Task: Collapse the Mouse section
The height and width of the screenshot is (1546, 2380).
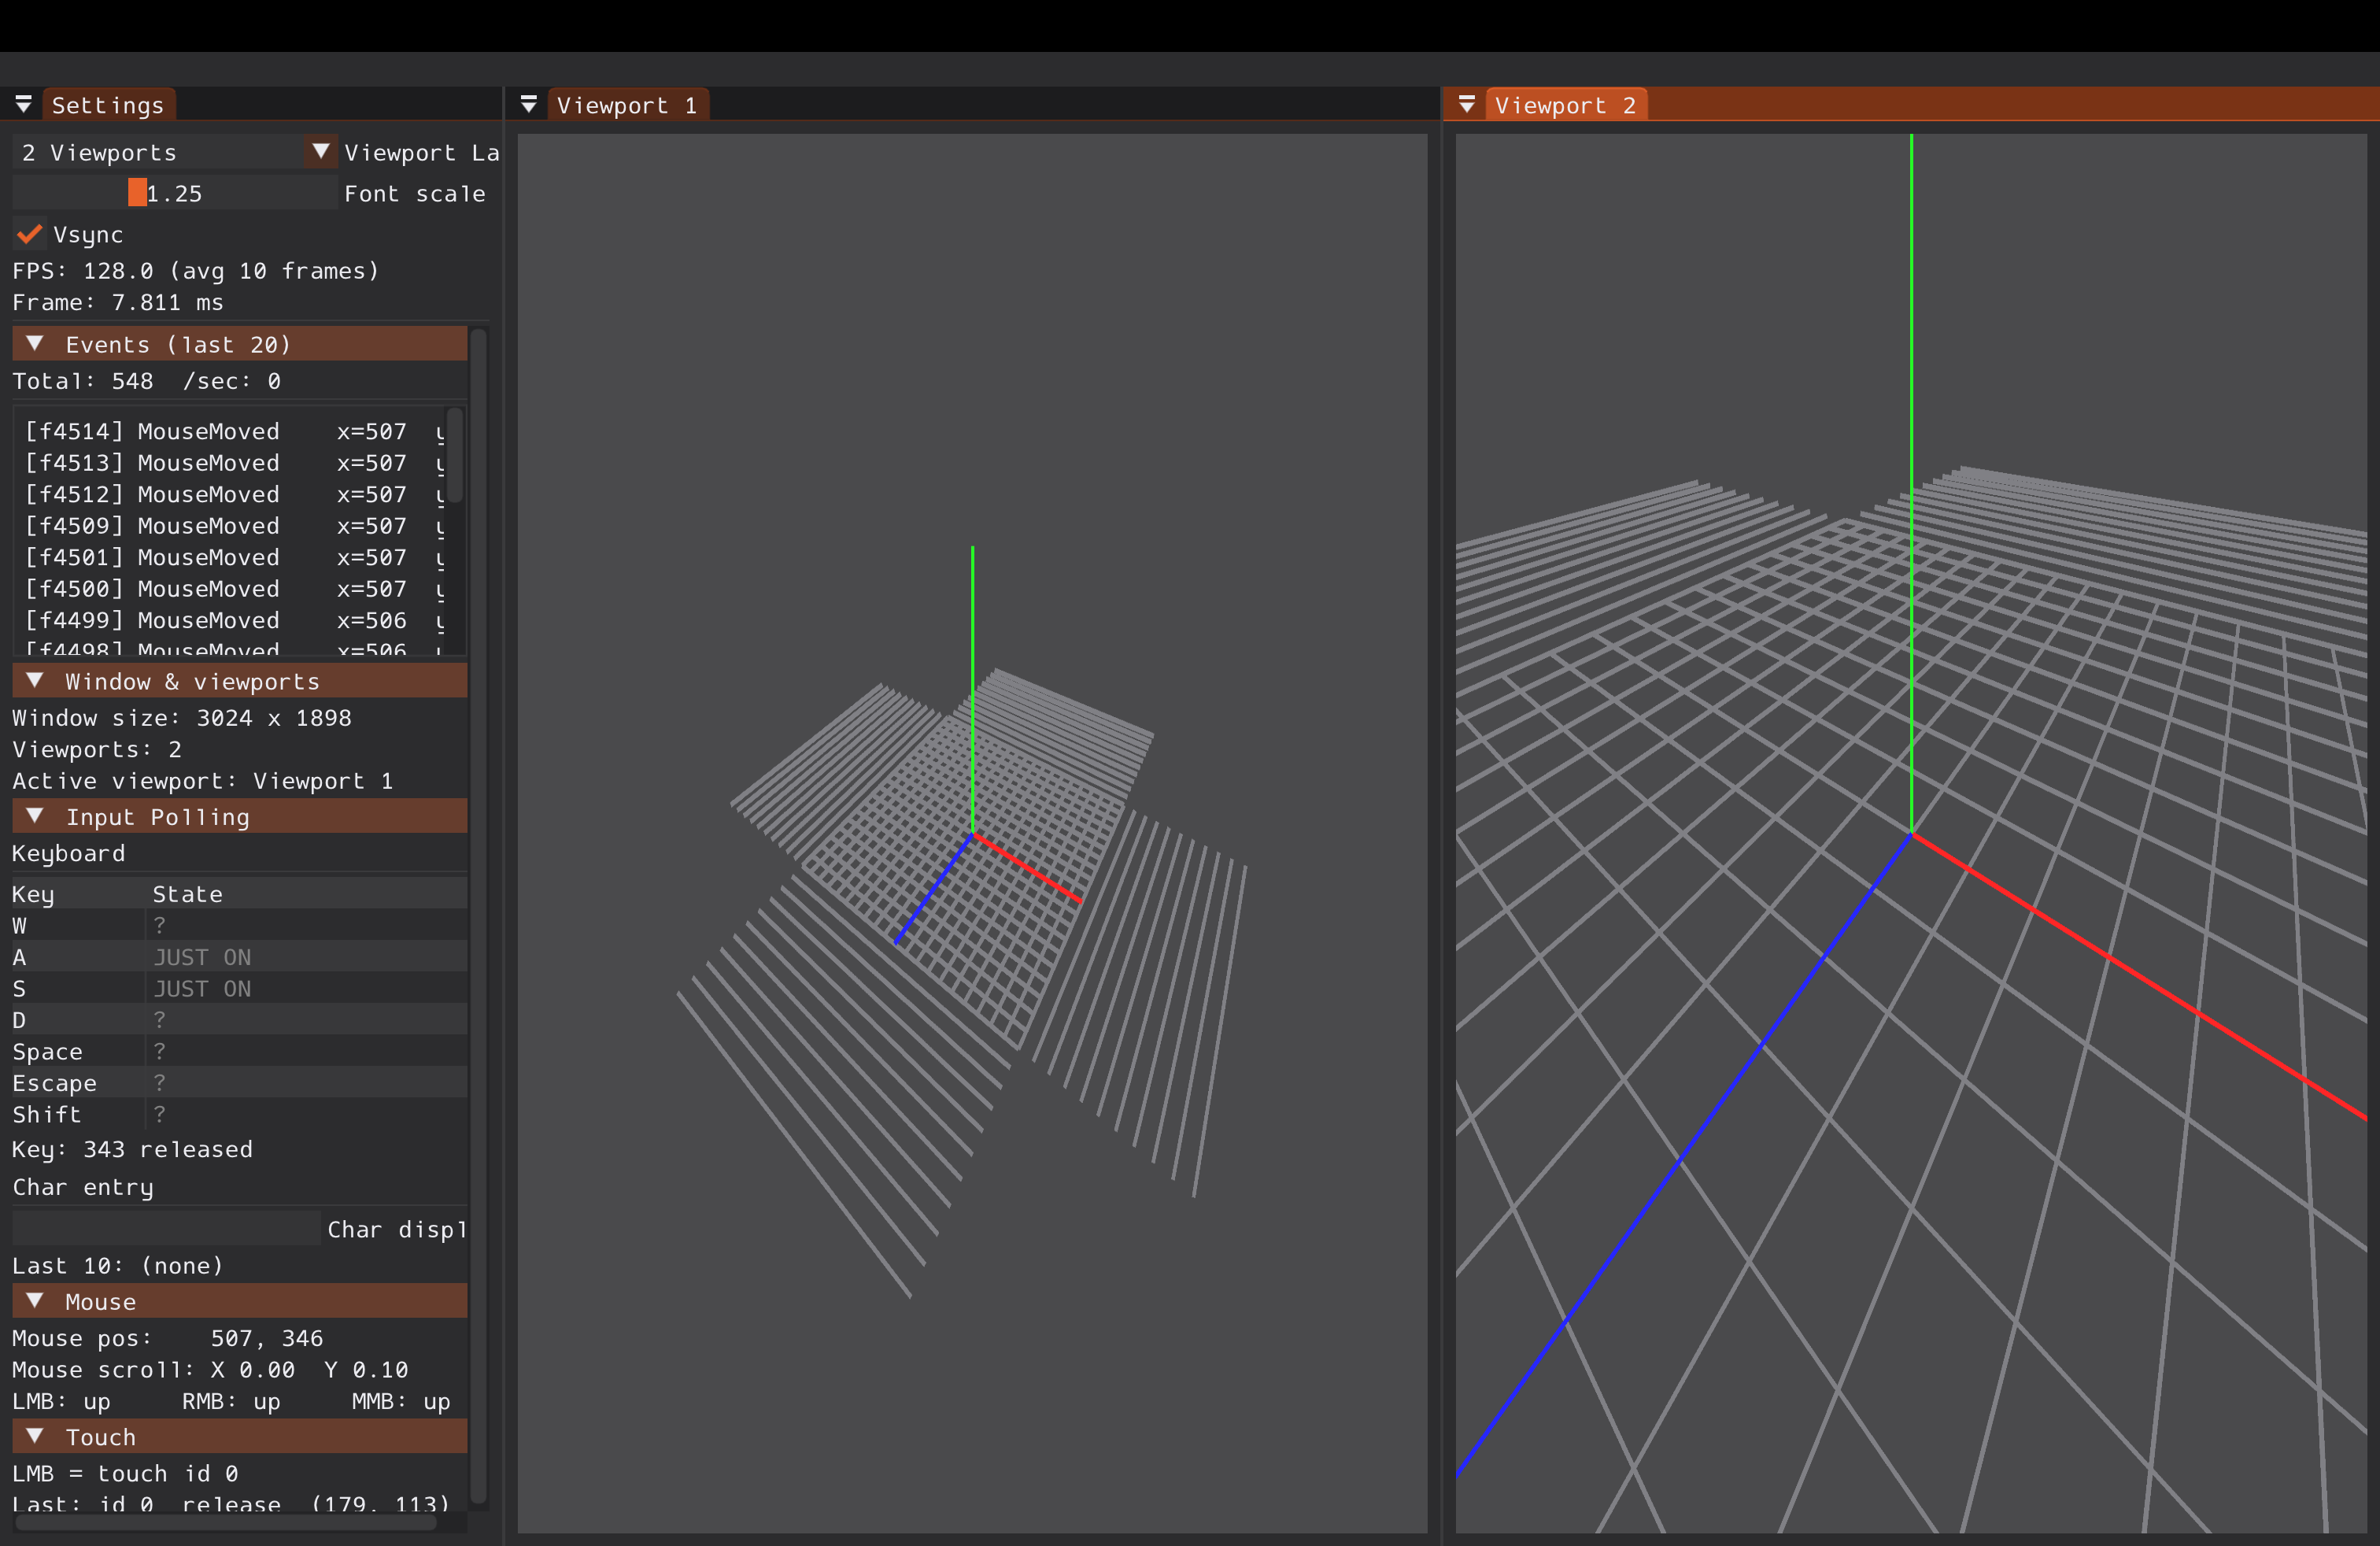Action: tap(240, 1301)
